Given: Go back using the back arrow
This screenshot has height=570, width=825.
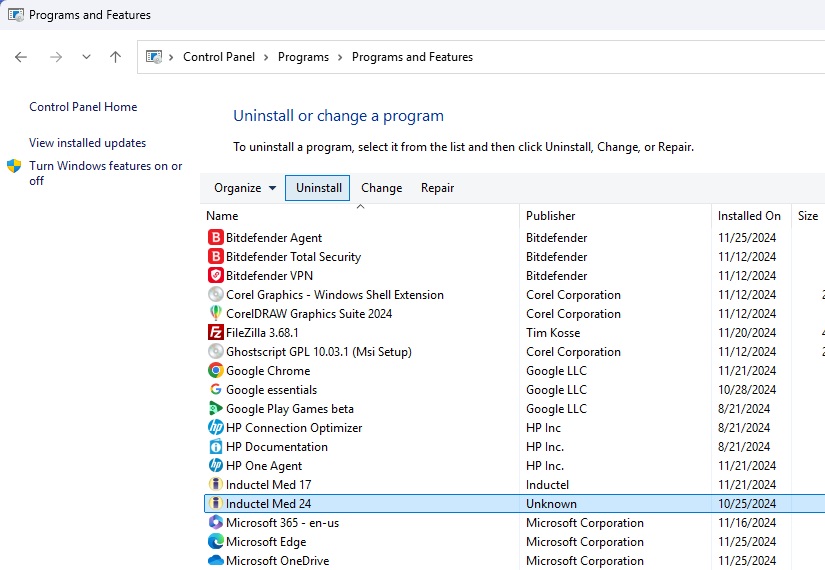Looking at the screenshot, I should [21, 57].
